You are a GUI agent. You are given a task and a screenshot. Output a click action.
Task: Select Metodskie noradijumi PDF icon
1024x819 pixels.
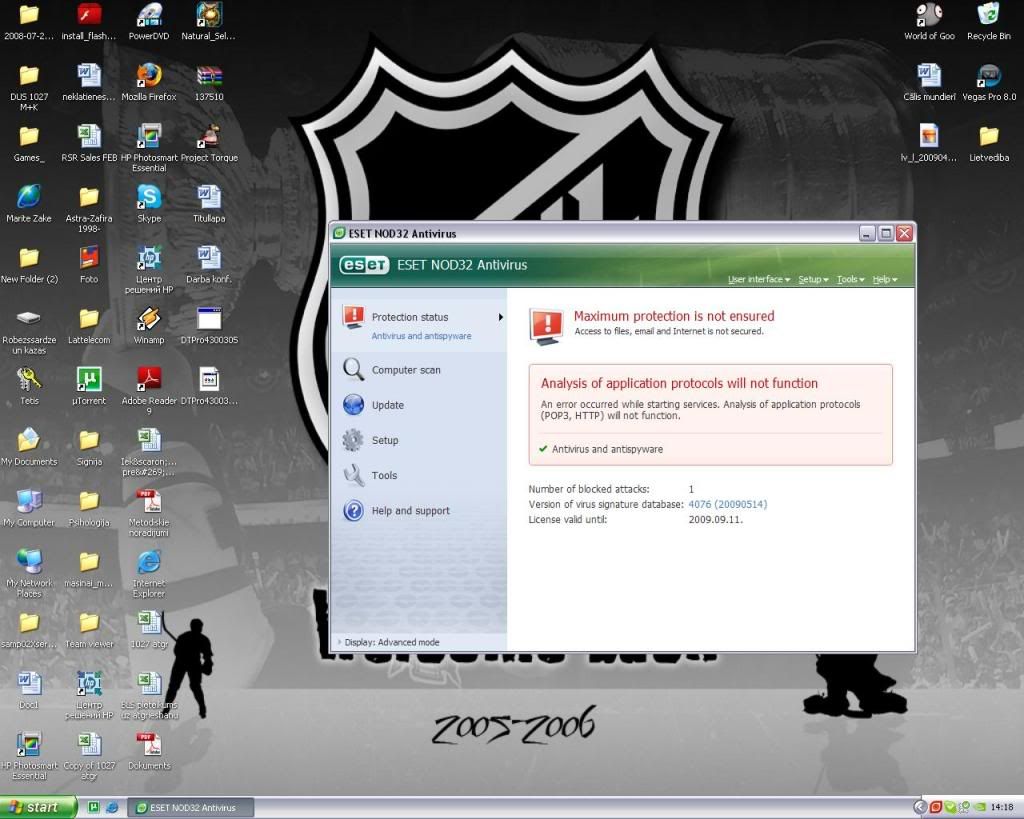pos(149,513)
